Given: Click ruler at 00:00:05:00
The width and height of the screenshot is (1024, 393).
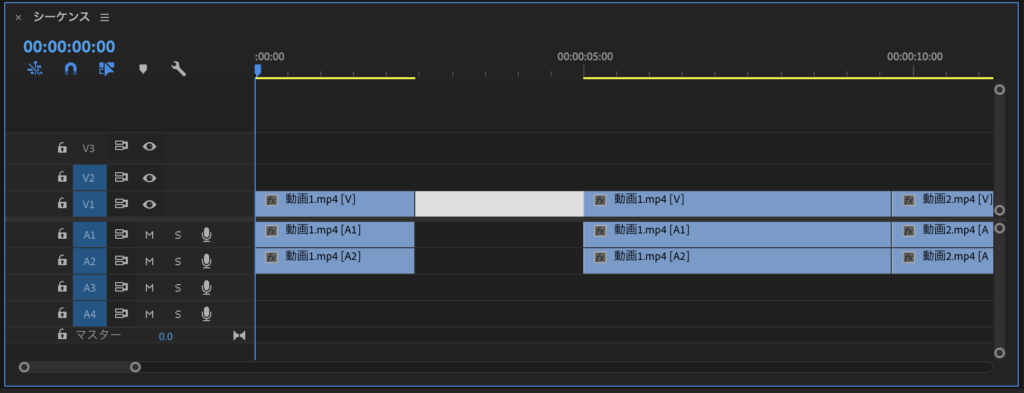Looking at the screenshot, I should 584,57.
